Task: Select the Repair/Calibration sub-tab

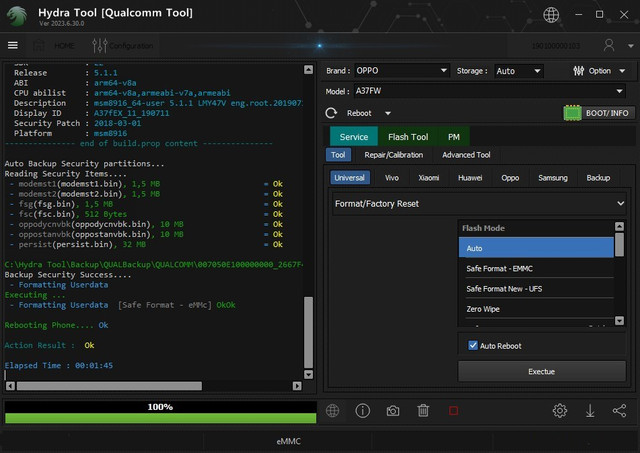Action: coord(393,155)
